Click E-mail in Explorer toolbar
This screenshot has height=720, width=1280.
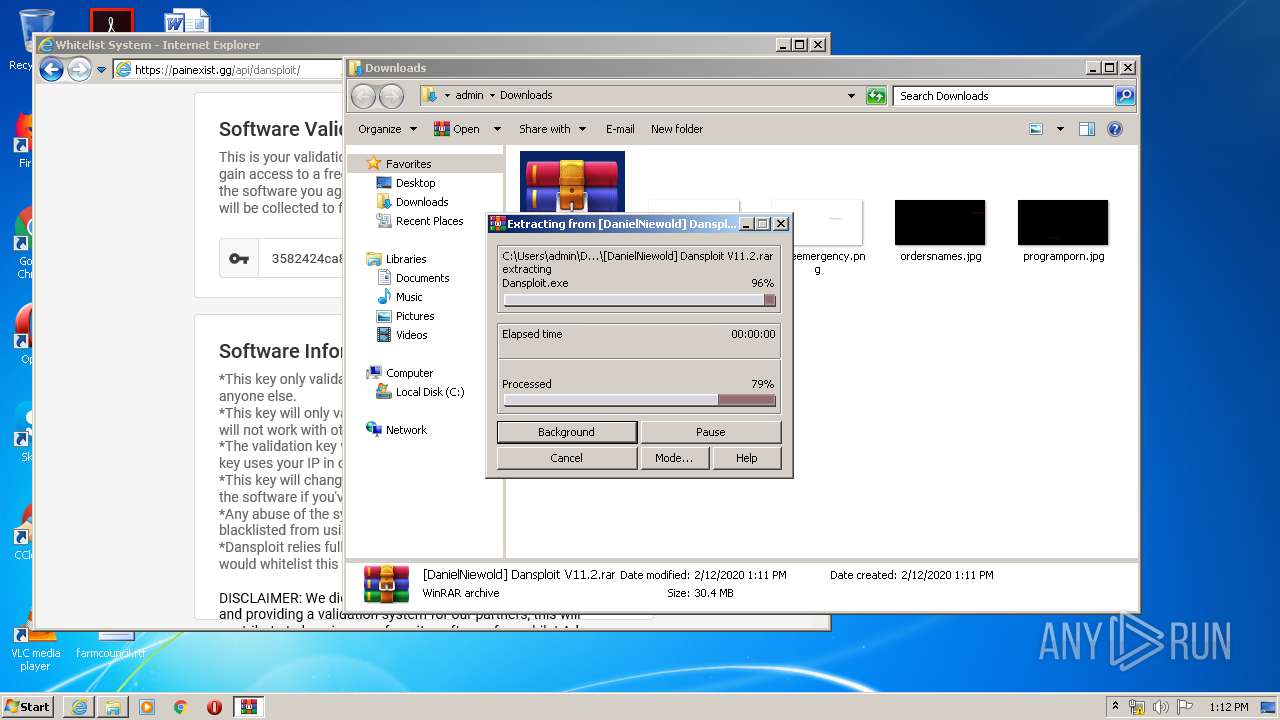pyautogui.click(x=620, y=129)
